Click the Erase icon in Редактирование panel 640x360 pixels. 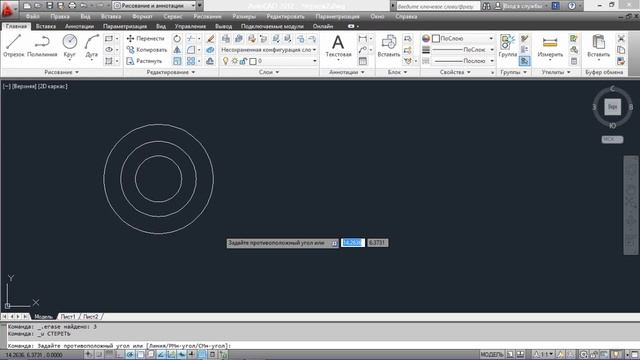[211, 38]
